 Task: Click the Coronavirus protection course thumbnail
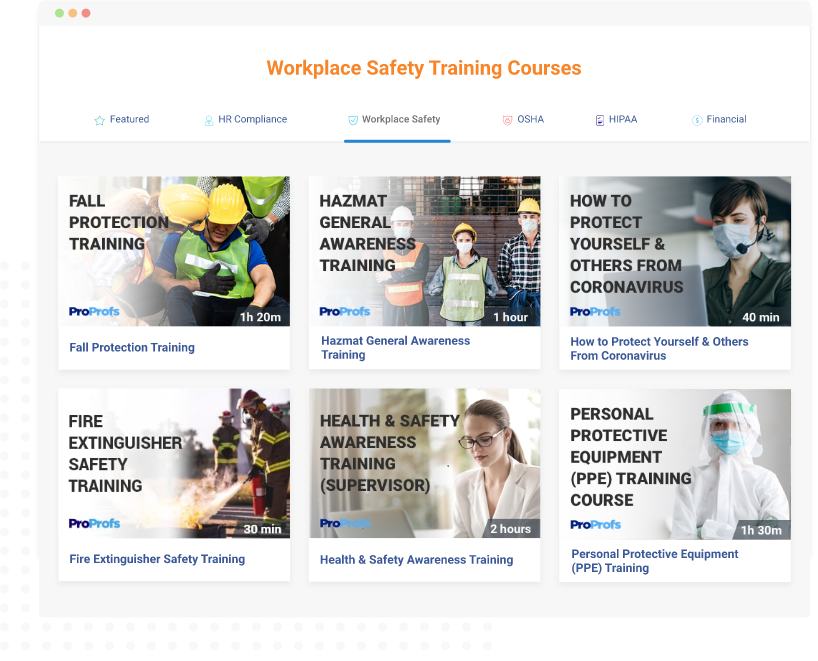click(x=675, y=251)
